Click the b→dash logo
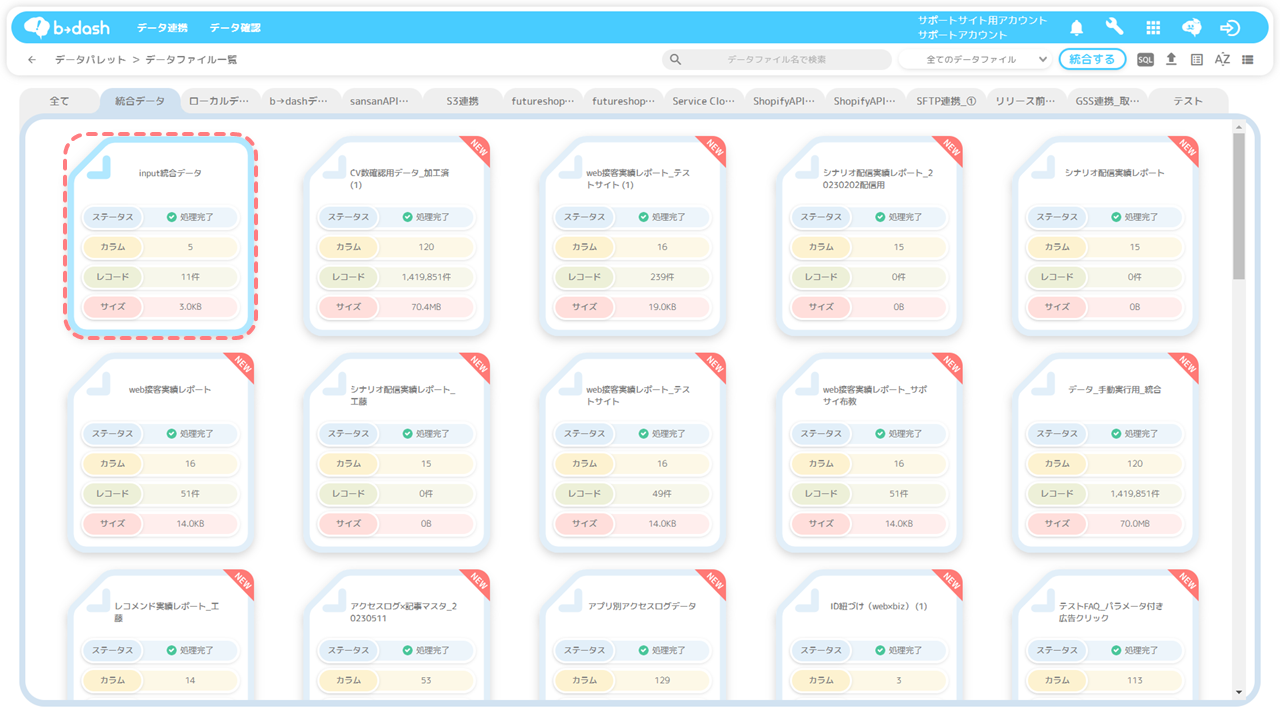Viewport: 1280px width, 720px height. [67, 27]
